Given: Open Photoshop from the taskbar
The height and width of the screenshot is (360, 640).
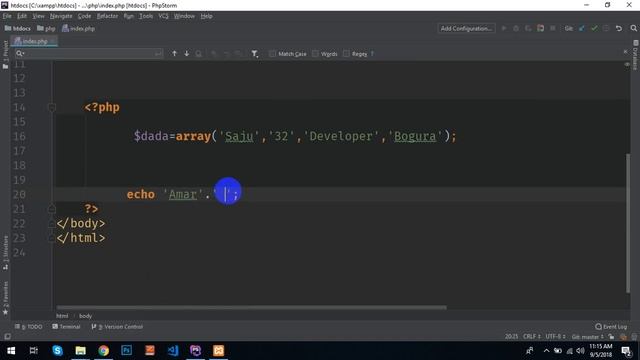Looking at the screenshot, I should [x=127, y=351].
